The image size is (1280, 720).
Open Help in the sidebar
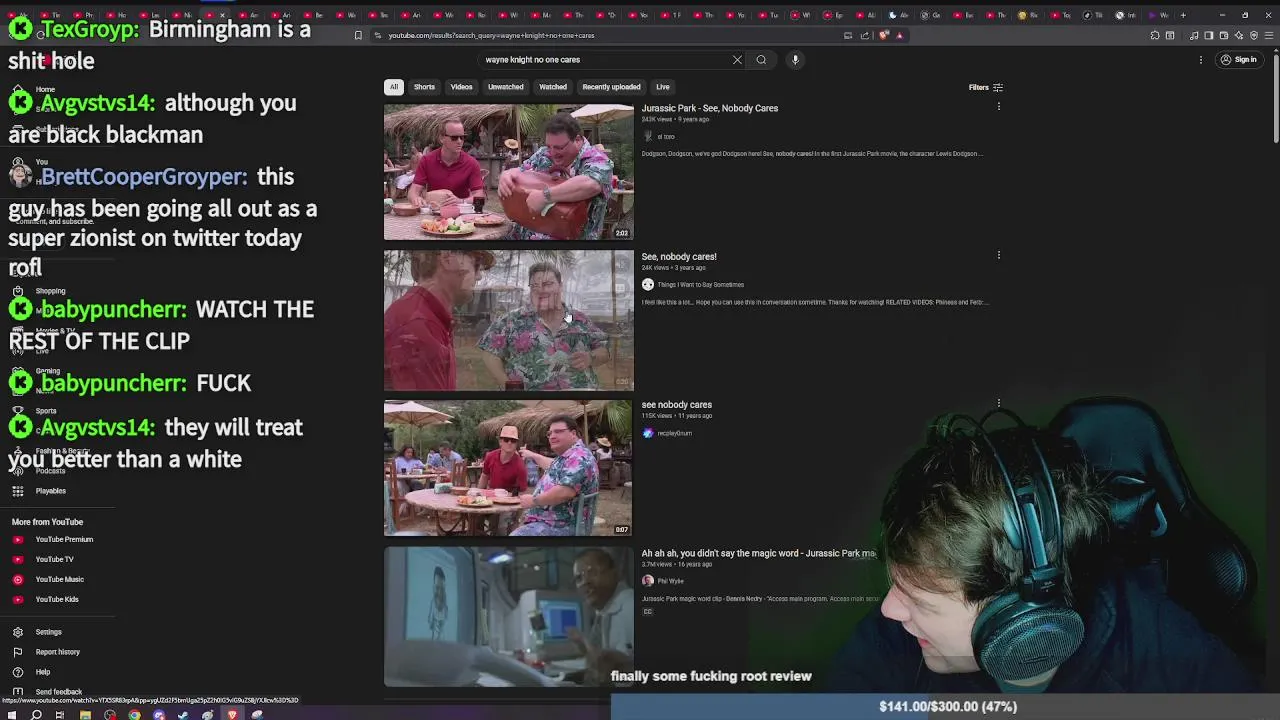tap(42, 672)
